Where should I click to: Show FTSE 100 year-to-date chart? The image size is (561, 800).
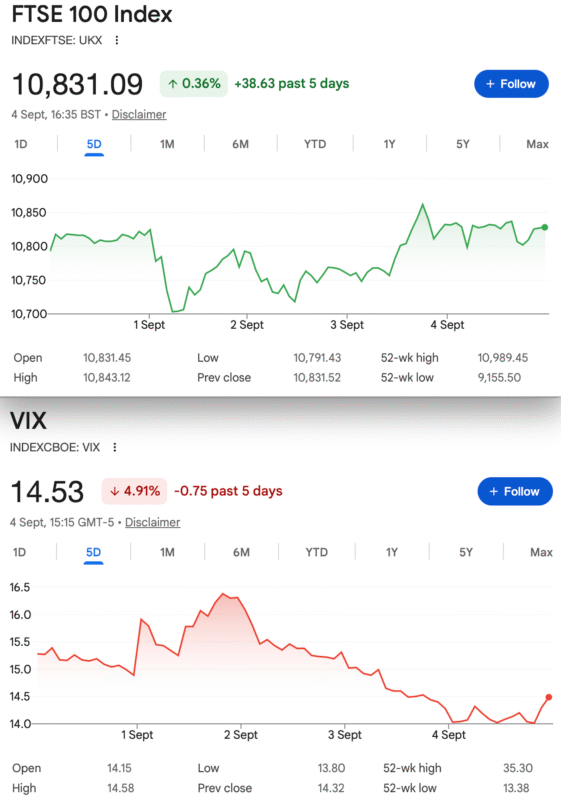point(315,144)
